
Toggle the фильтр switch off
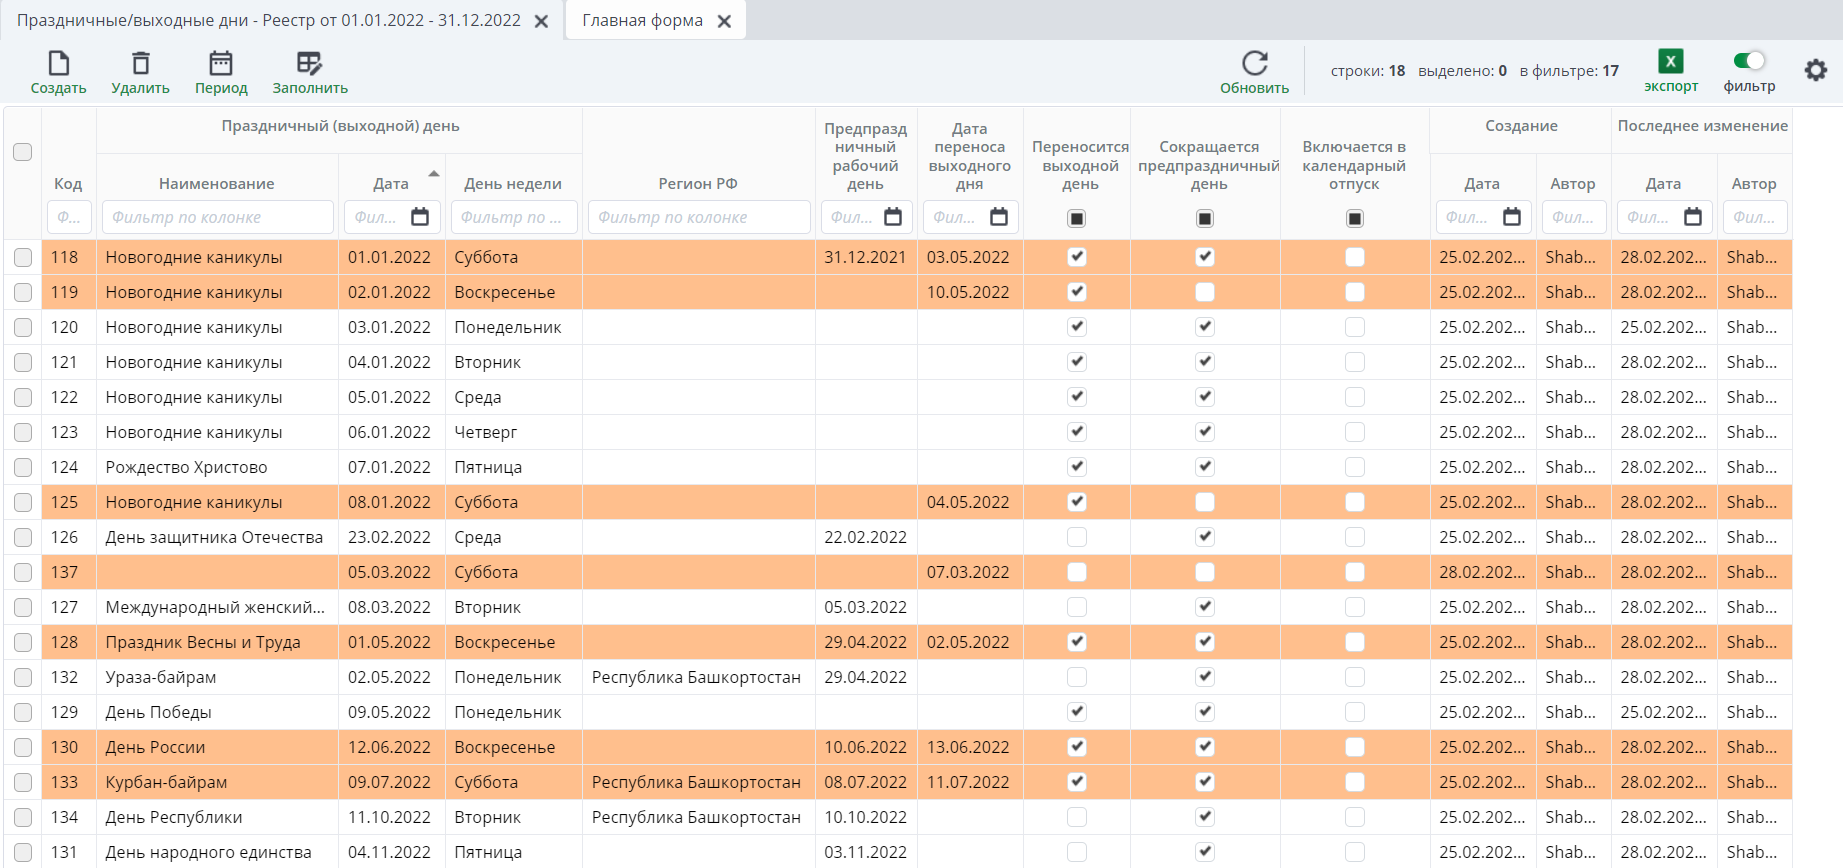coord(1749,61)
